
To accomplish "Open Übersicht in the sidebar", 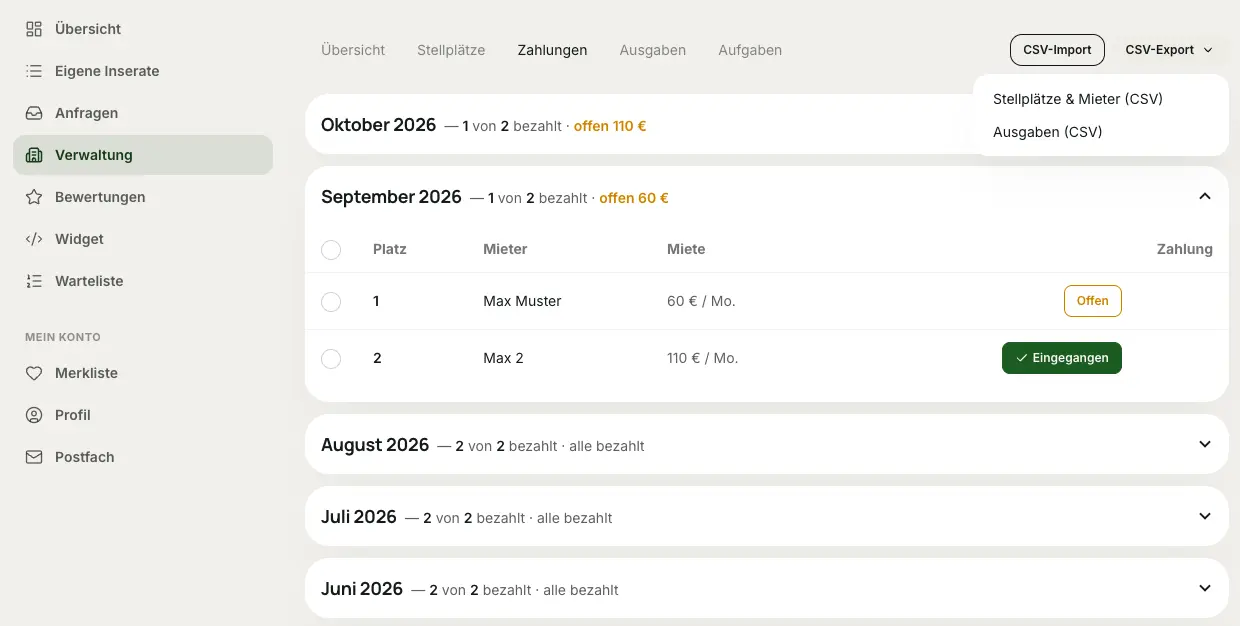I will coord(143,29).
